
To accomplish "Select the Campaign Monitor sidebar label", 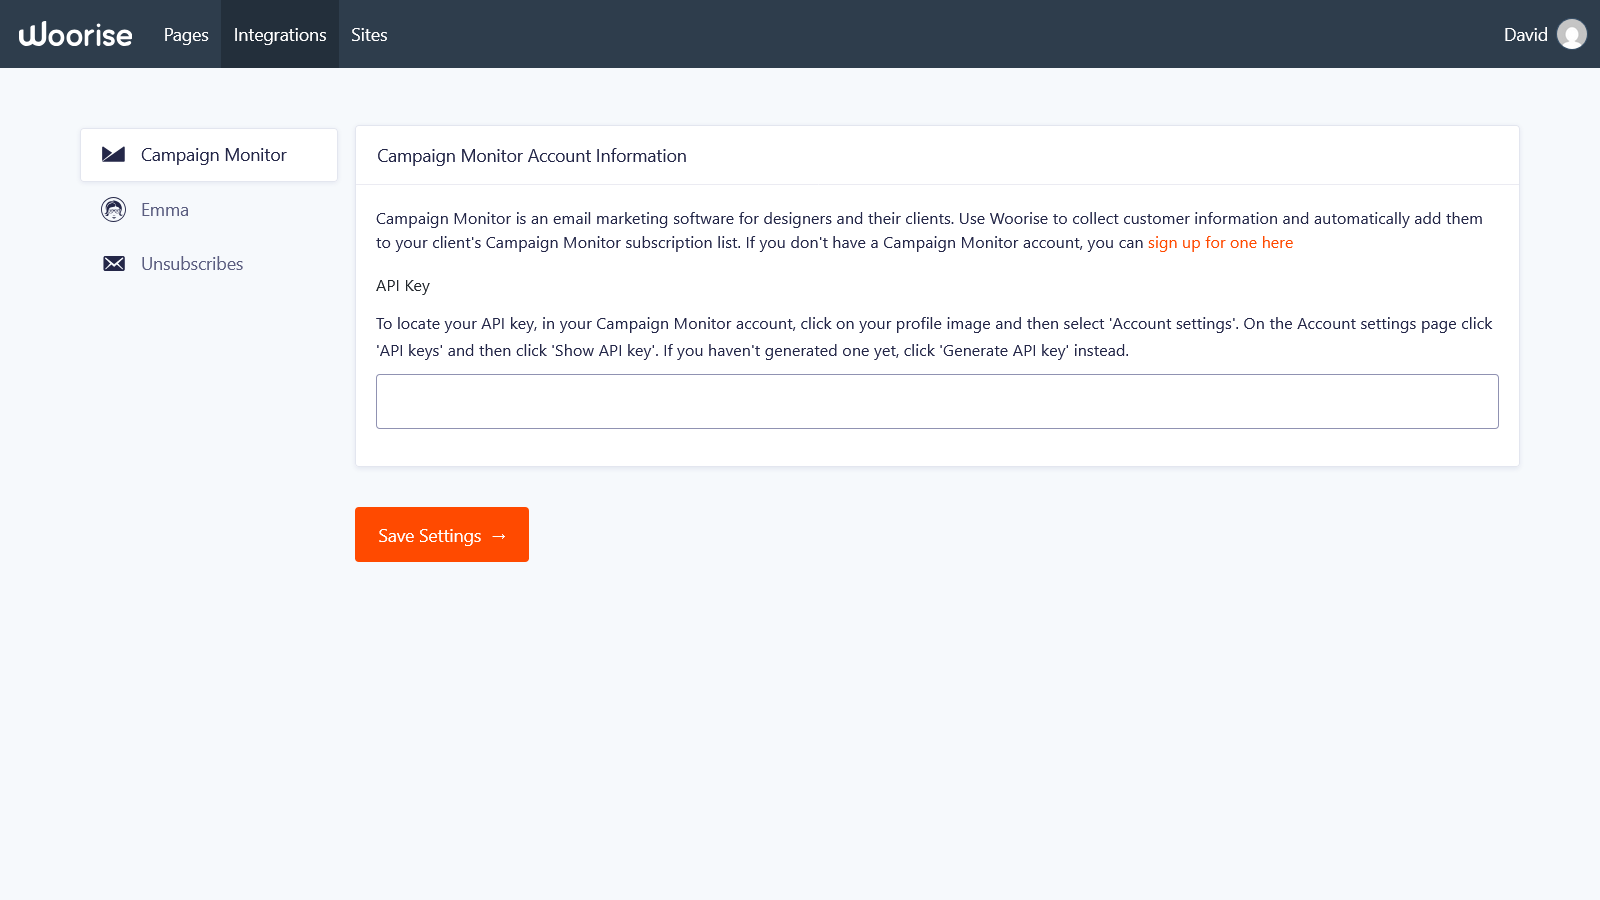I will [x=213, y=155].
